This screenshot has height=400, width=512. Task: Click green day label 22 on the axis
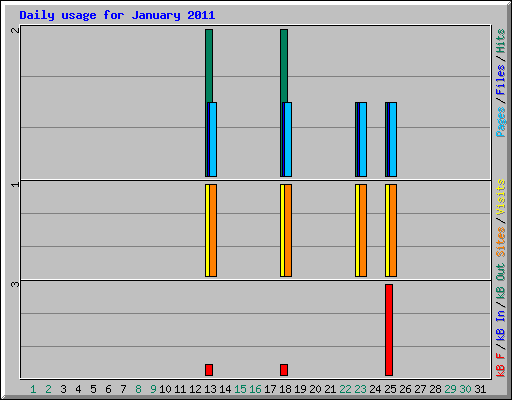tap(345, 389)
